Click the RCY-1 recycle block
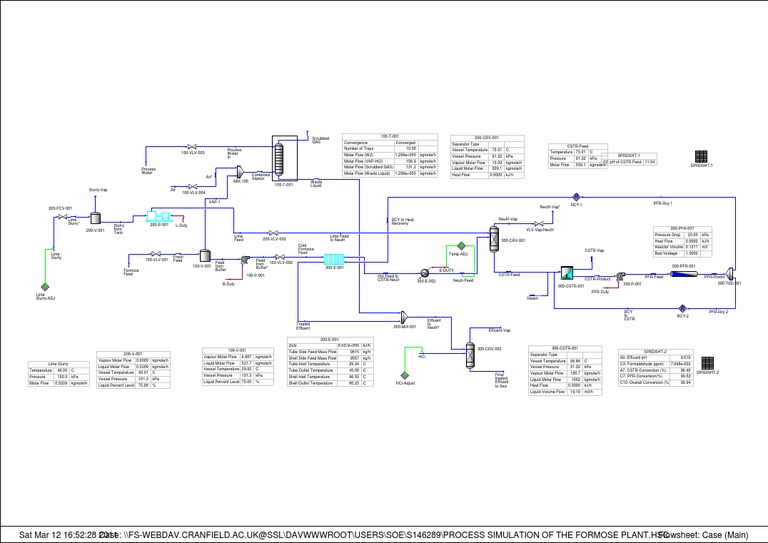 (x=576, y=197)
